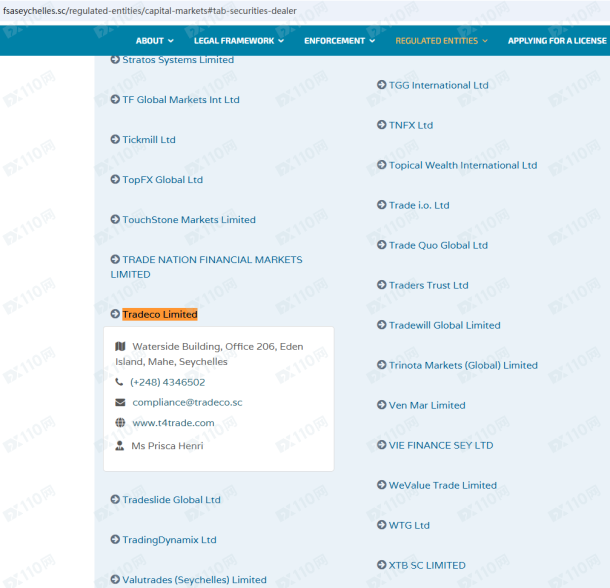
Task: Expand VIE FINANCE SEY LTD entry
Action: (441, 446)
